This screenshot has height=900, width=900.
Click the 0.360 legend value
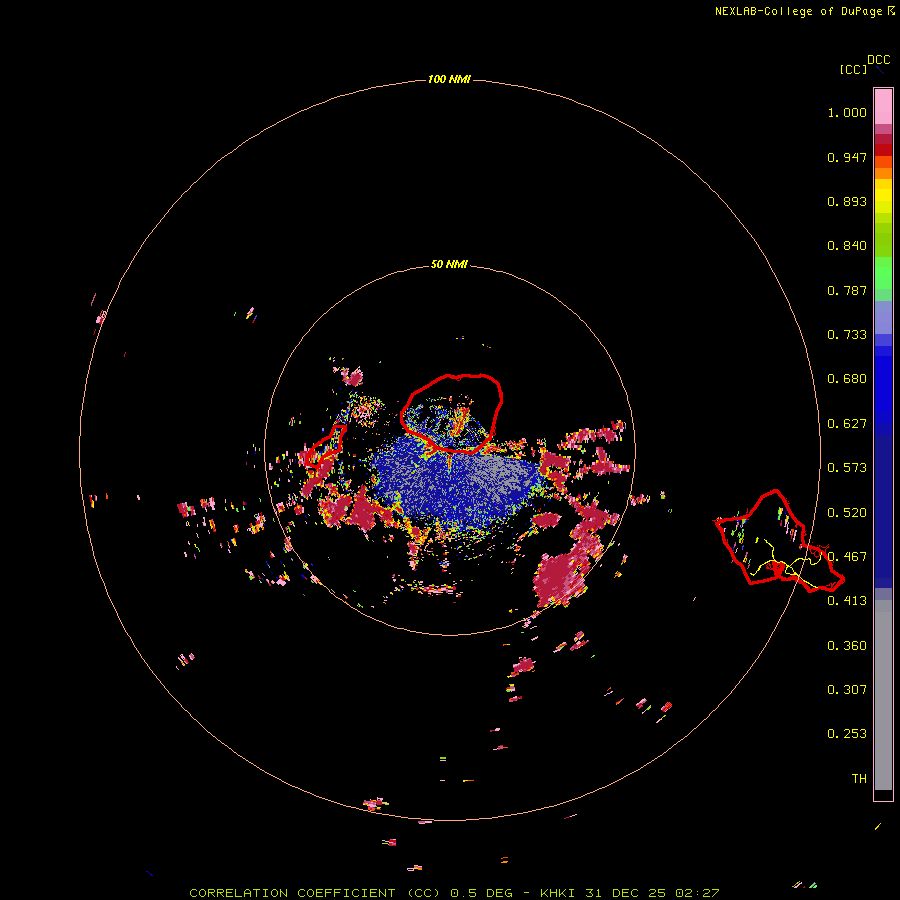pos(847,646)
